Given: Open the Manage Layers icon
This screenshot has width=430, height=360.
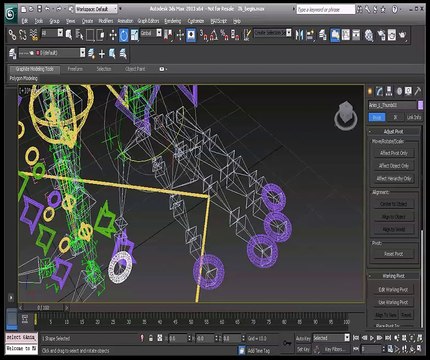Looking at the screenshot, I should click(323, 35).
